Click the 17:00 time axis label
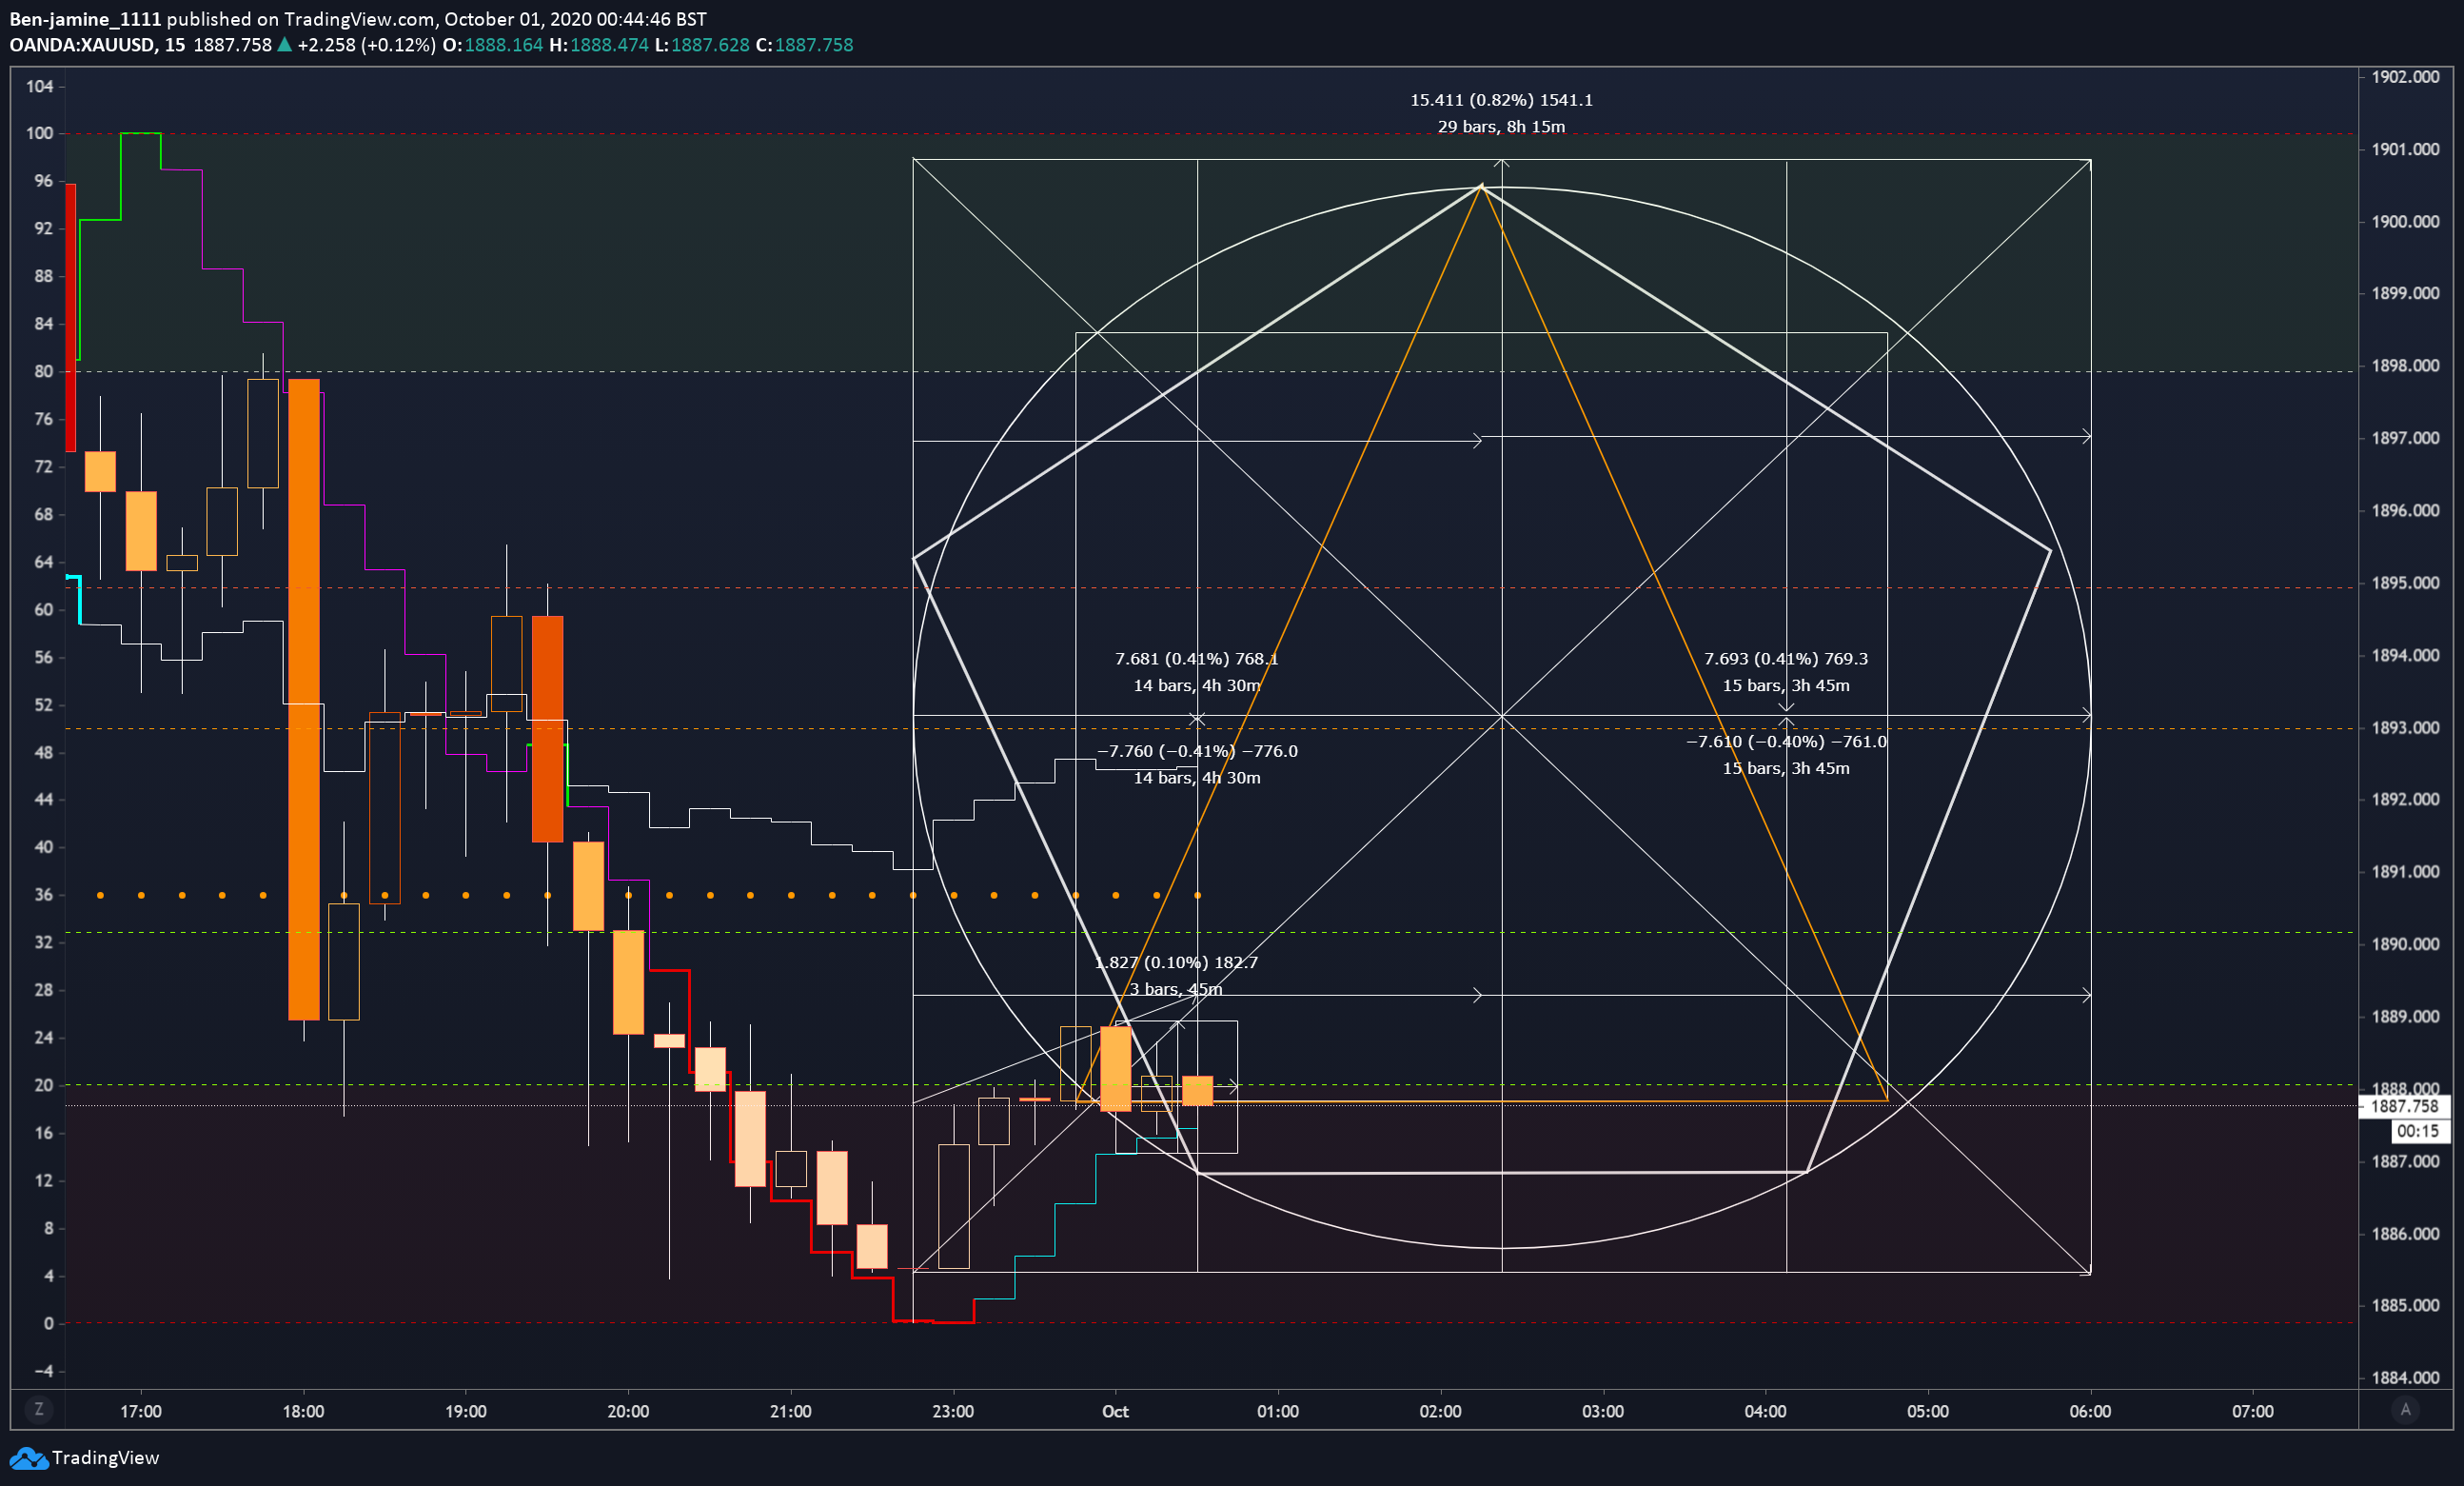Viewport: 2464px width, 1486px height. [140, 1412]
